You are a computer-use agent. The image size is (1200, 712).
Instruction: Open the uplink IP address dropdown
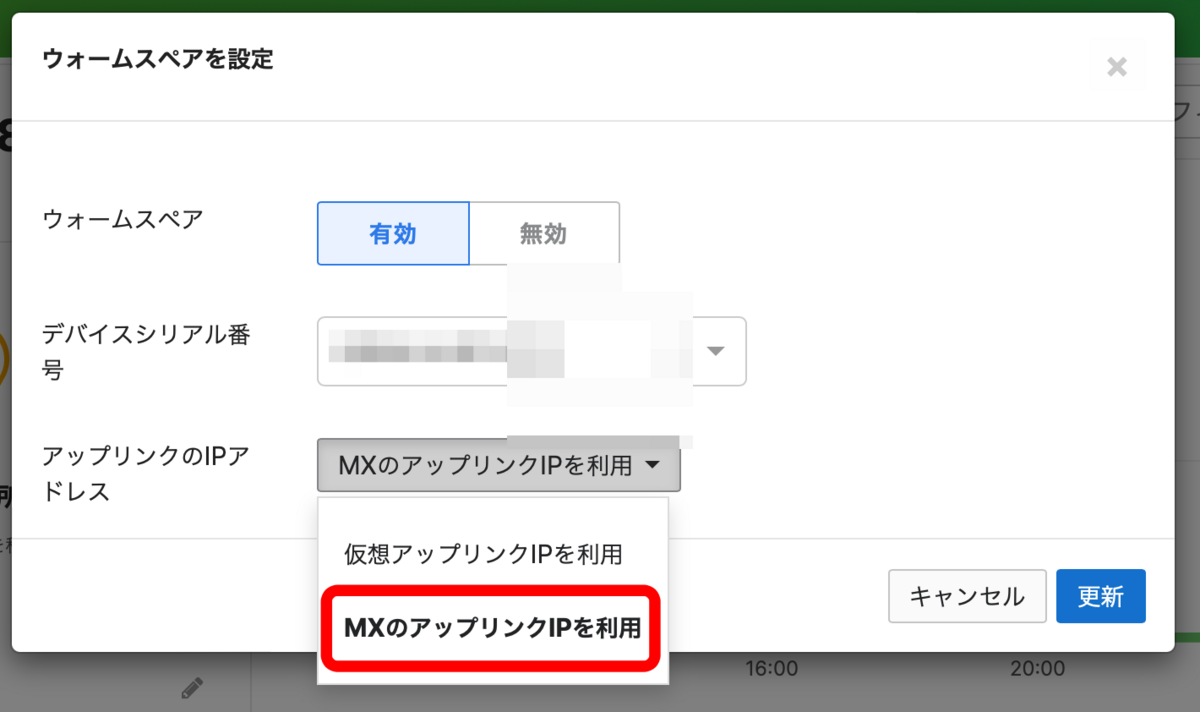tap(497, 465)
